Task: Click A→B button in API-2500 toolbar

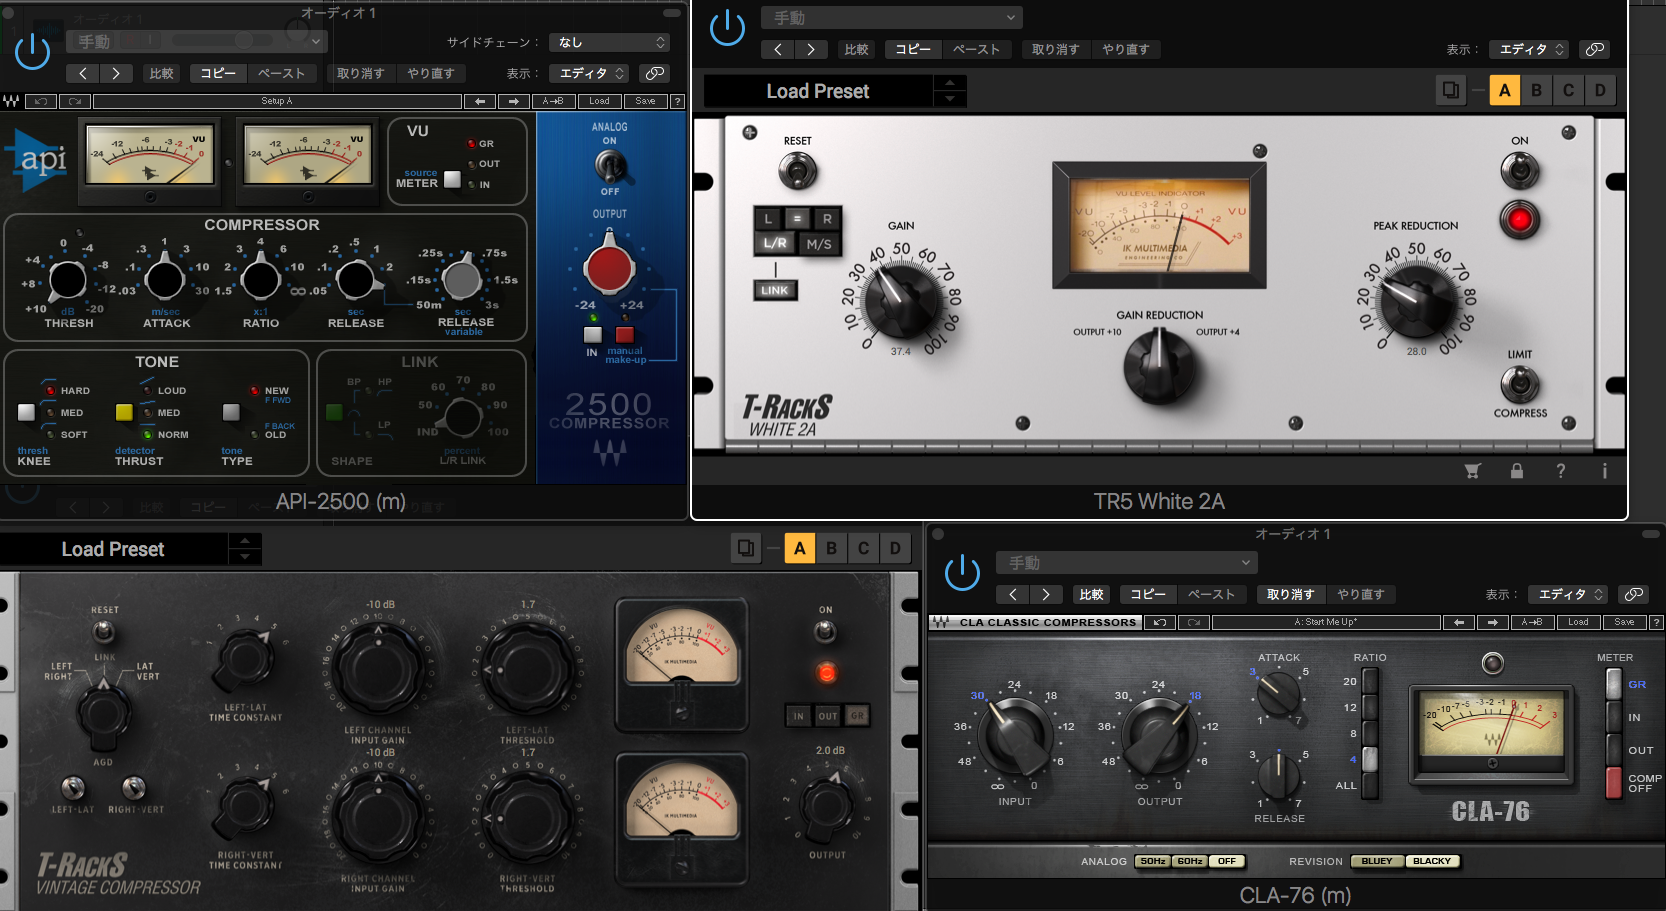Action: click(x=553, y=101)
